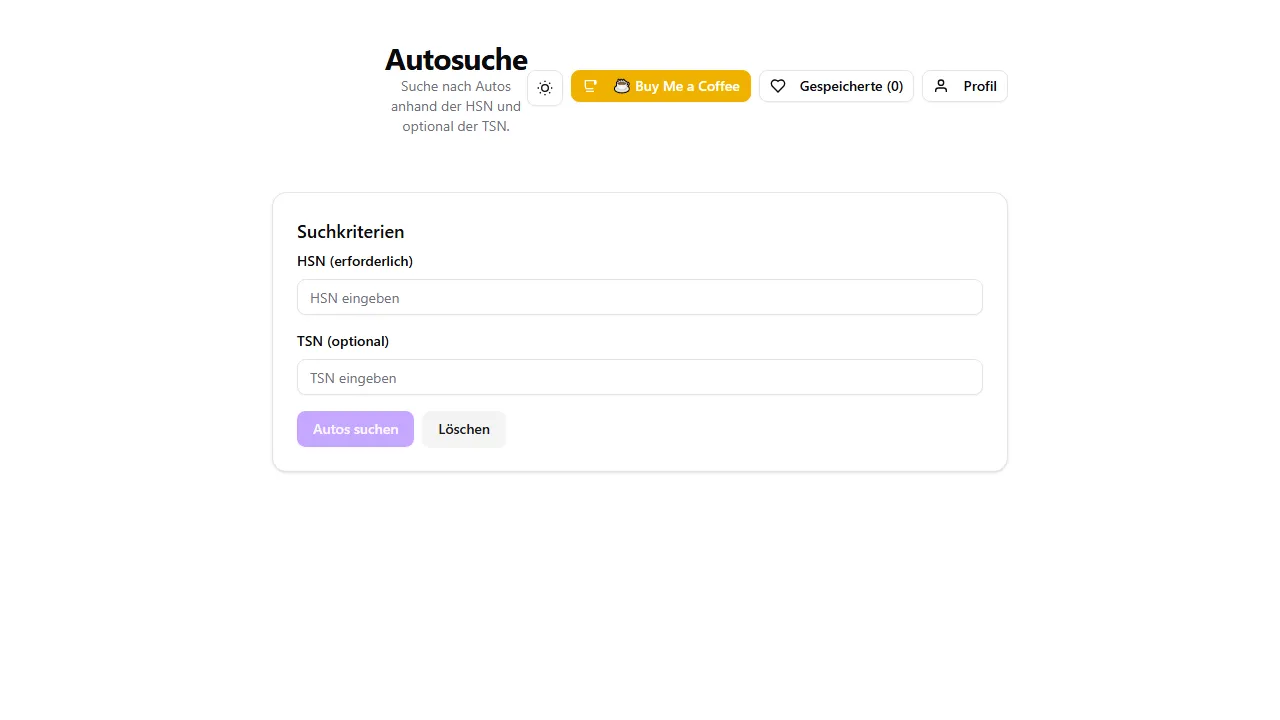Click the Autosuche page title

coord(455,59)
